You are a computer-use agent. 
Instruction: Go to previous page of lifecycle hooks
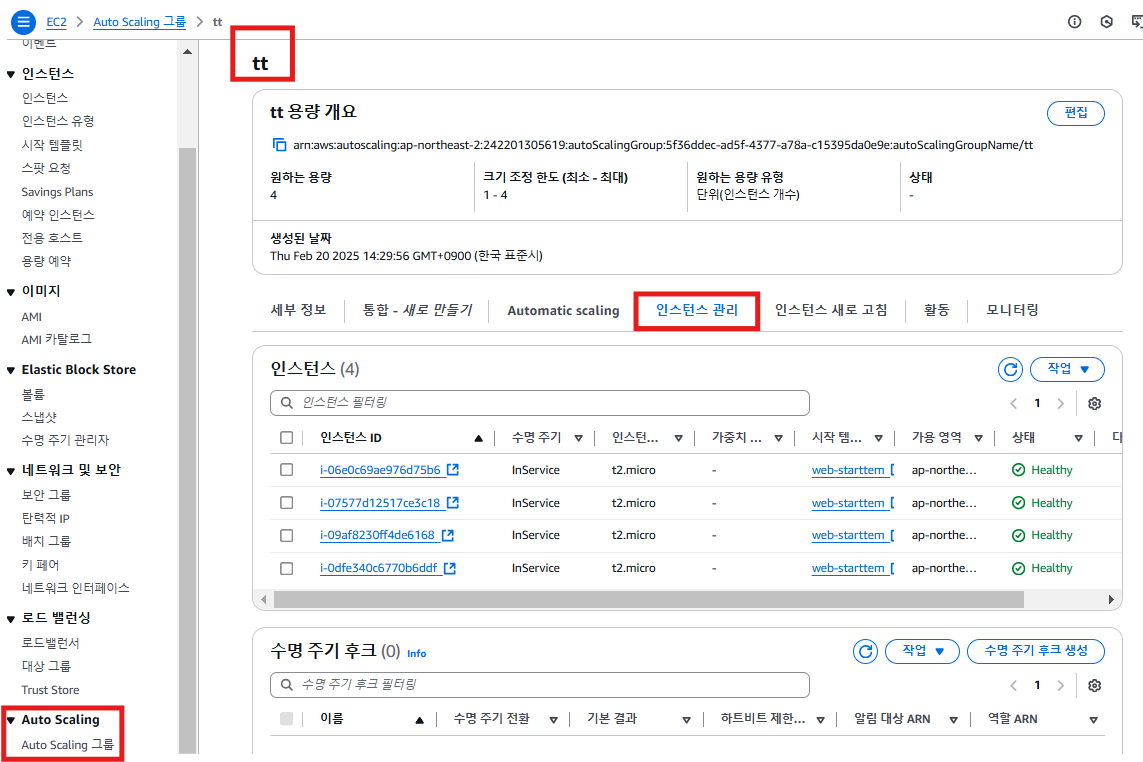point(1013,685)
